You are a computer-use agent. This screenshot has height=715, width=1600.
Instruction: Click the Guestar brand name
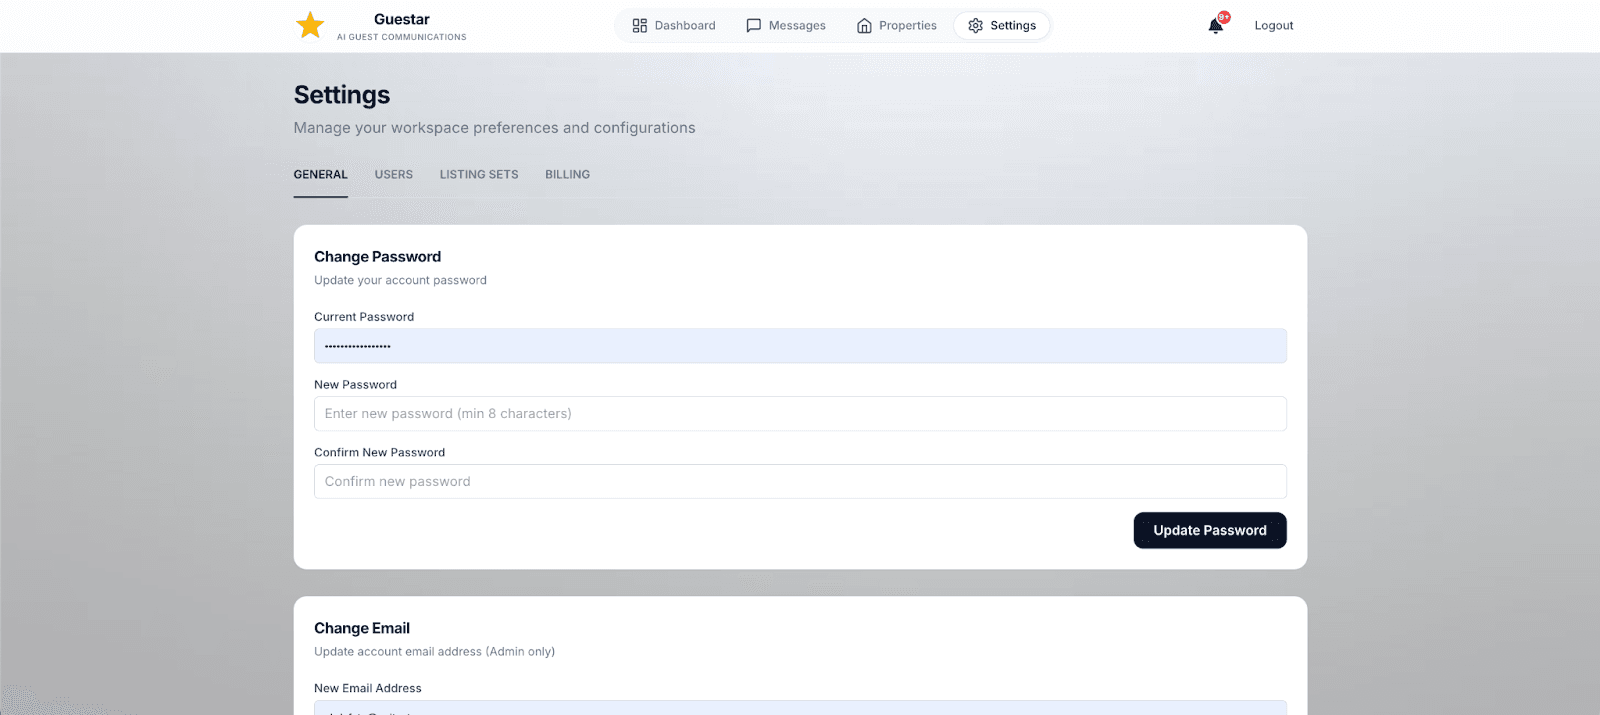pos(401,19)
